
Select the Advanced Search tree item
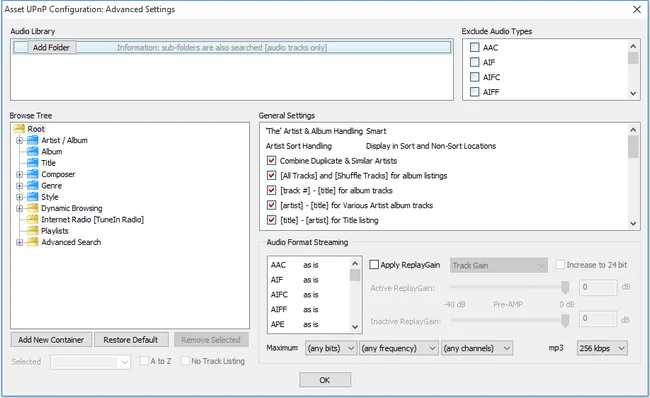pyautogui.click(x=71, y=242)
